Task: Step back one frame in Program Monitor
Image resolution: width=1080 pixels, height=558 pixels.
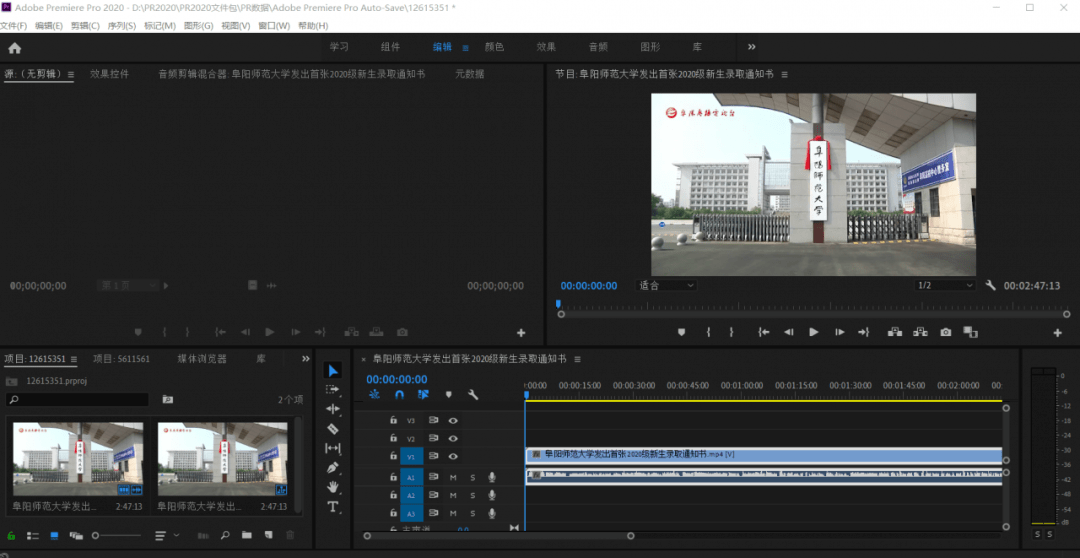Action: 789,332
